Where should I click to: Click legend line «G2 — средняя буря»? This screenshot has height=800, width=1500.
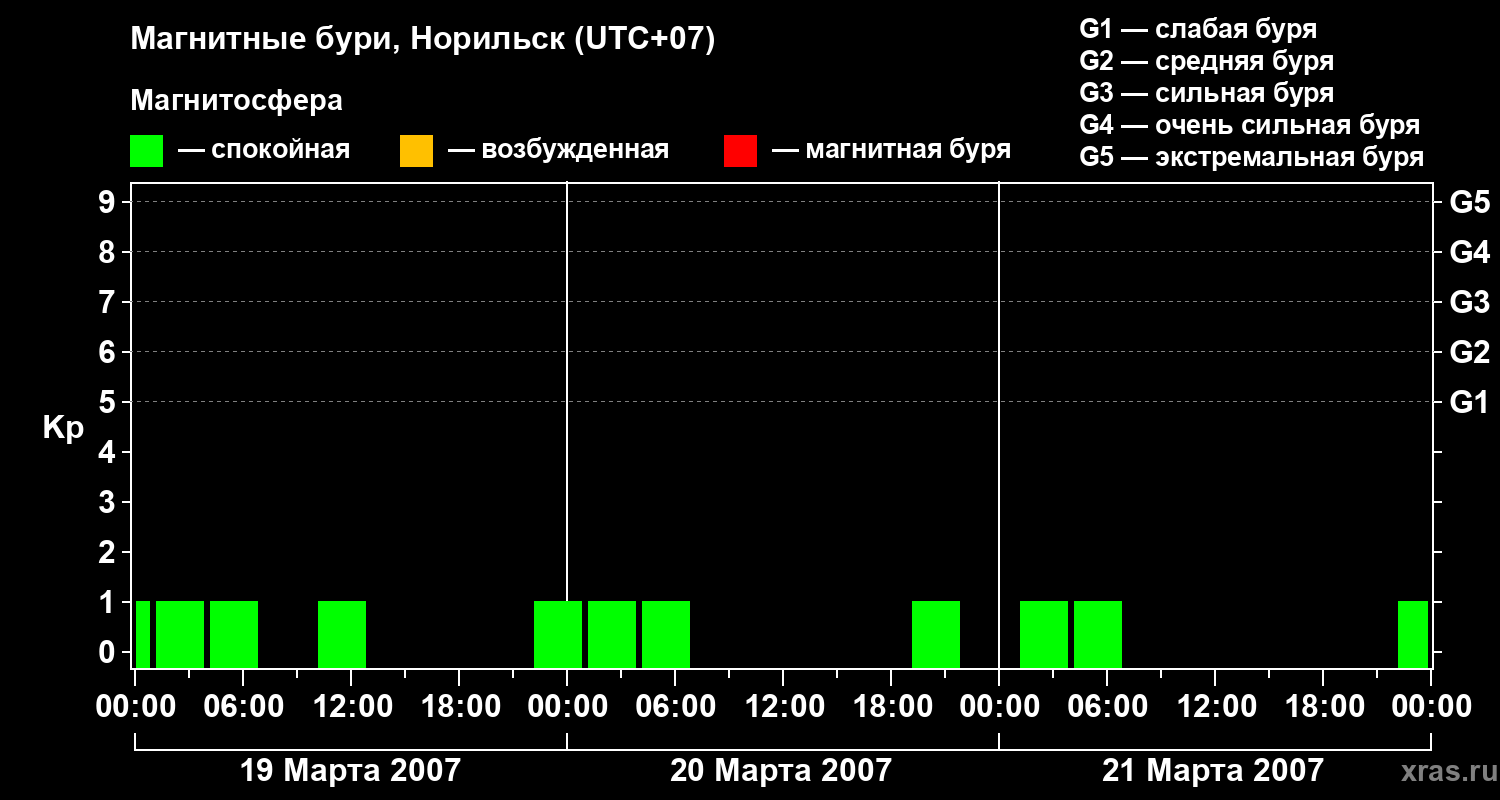pos(1206,60)
